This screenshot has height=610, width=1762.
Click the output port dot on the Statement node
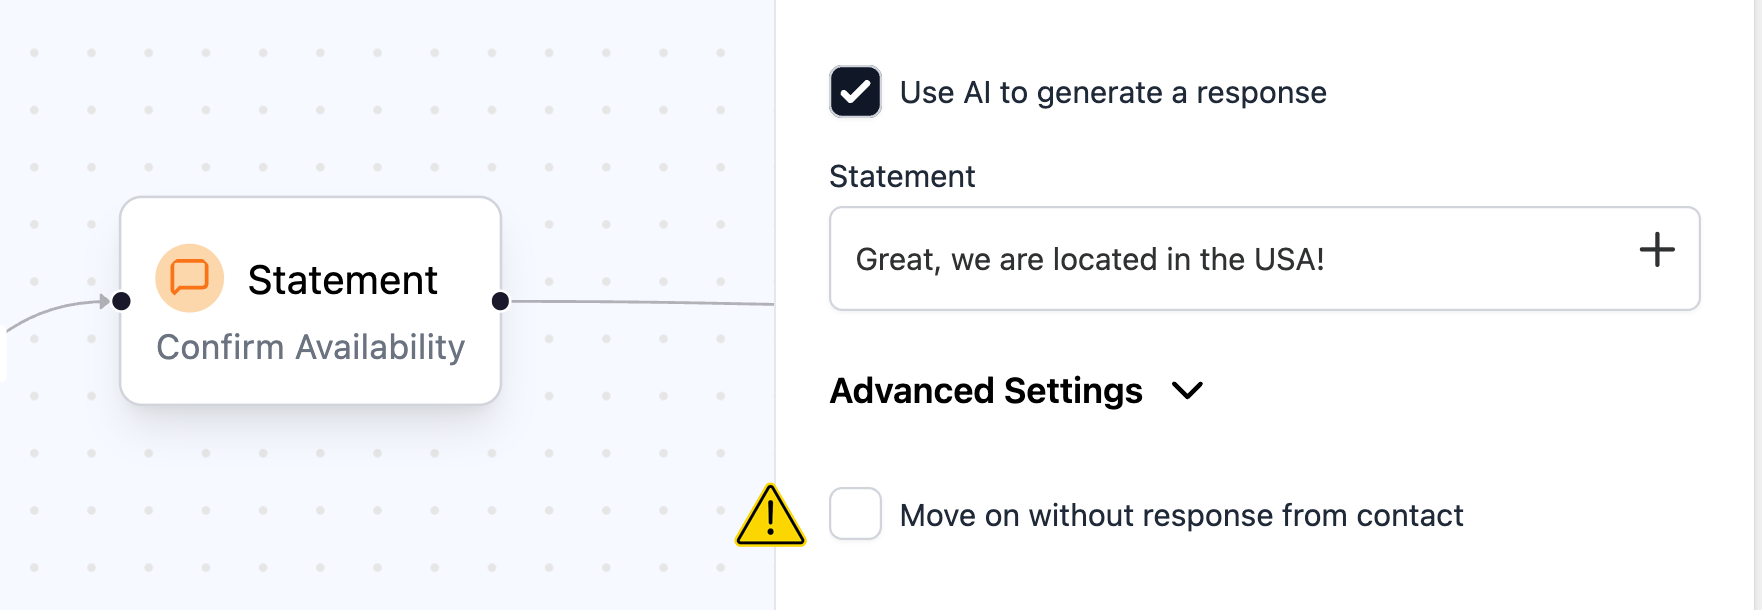coord(499,300)
